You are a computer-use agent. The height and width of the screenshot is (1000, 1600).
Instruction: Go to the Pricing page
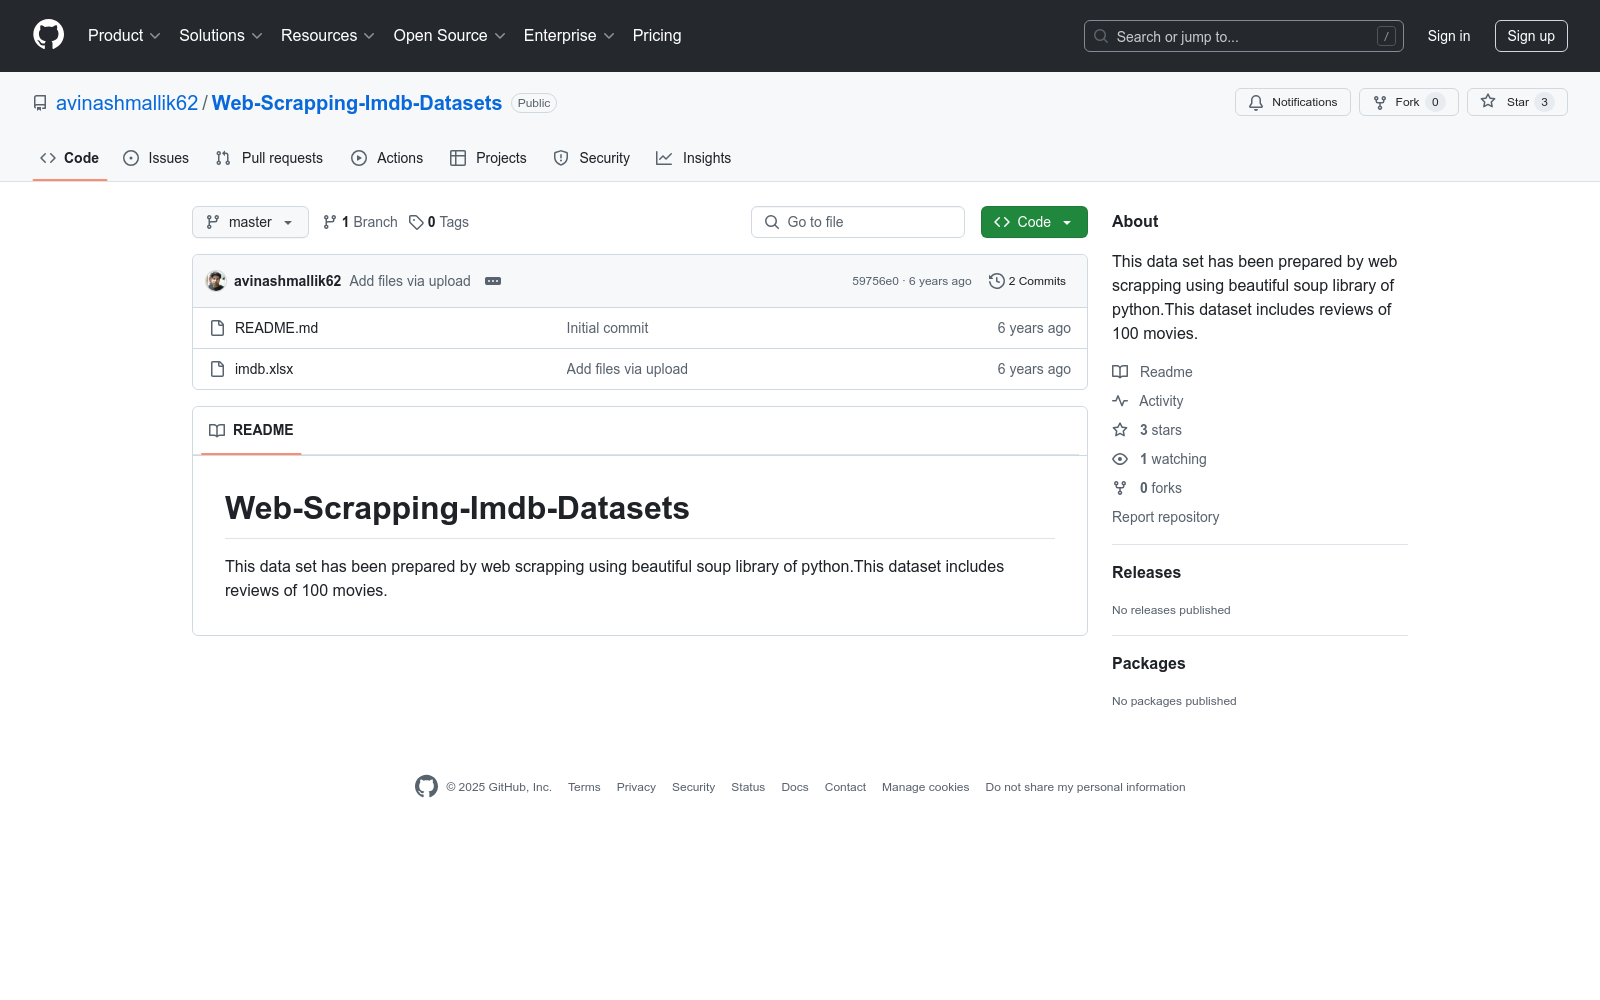point(657,35)
